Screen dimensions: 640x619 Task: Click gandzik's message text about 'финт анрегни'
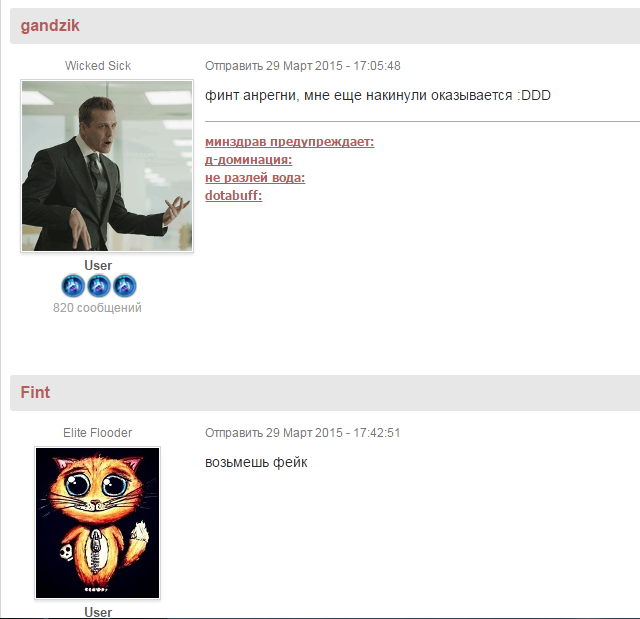[378, 95]
